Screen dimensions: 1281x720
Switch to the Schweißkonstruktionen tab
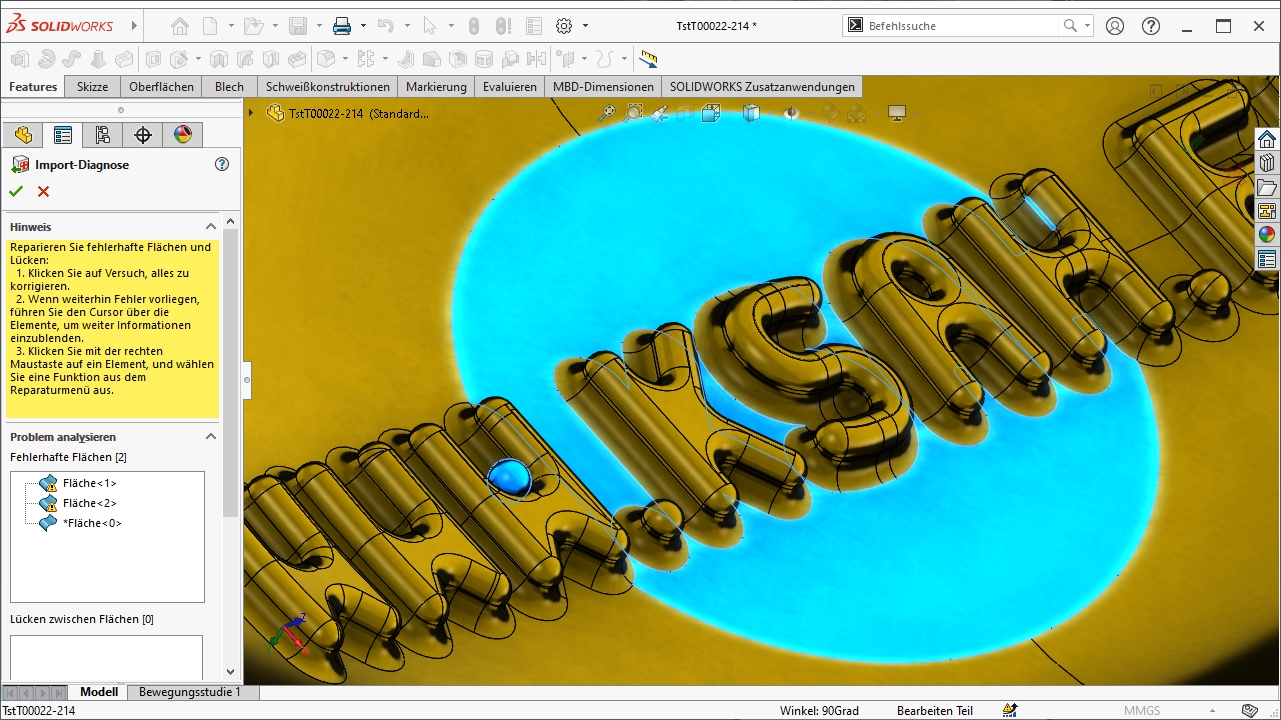[x=328, y=87]
